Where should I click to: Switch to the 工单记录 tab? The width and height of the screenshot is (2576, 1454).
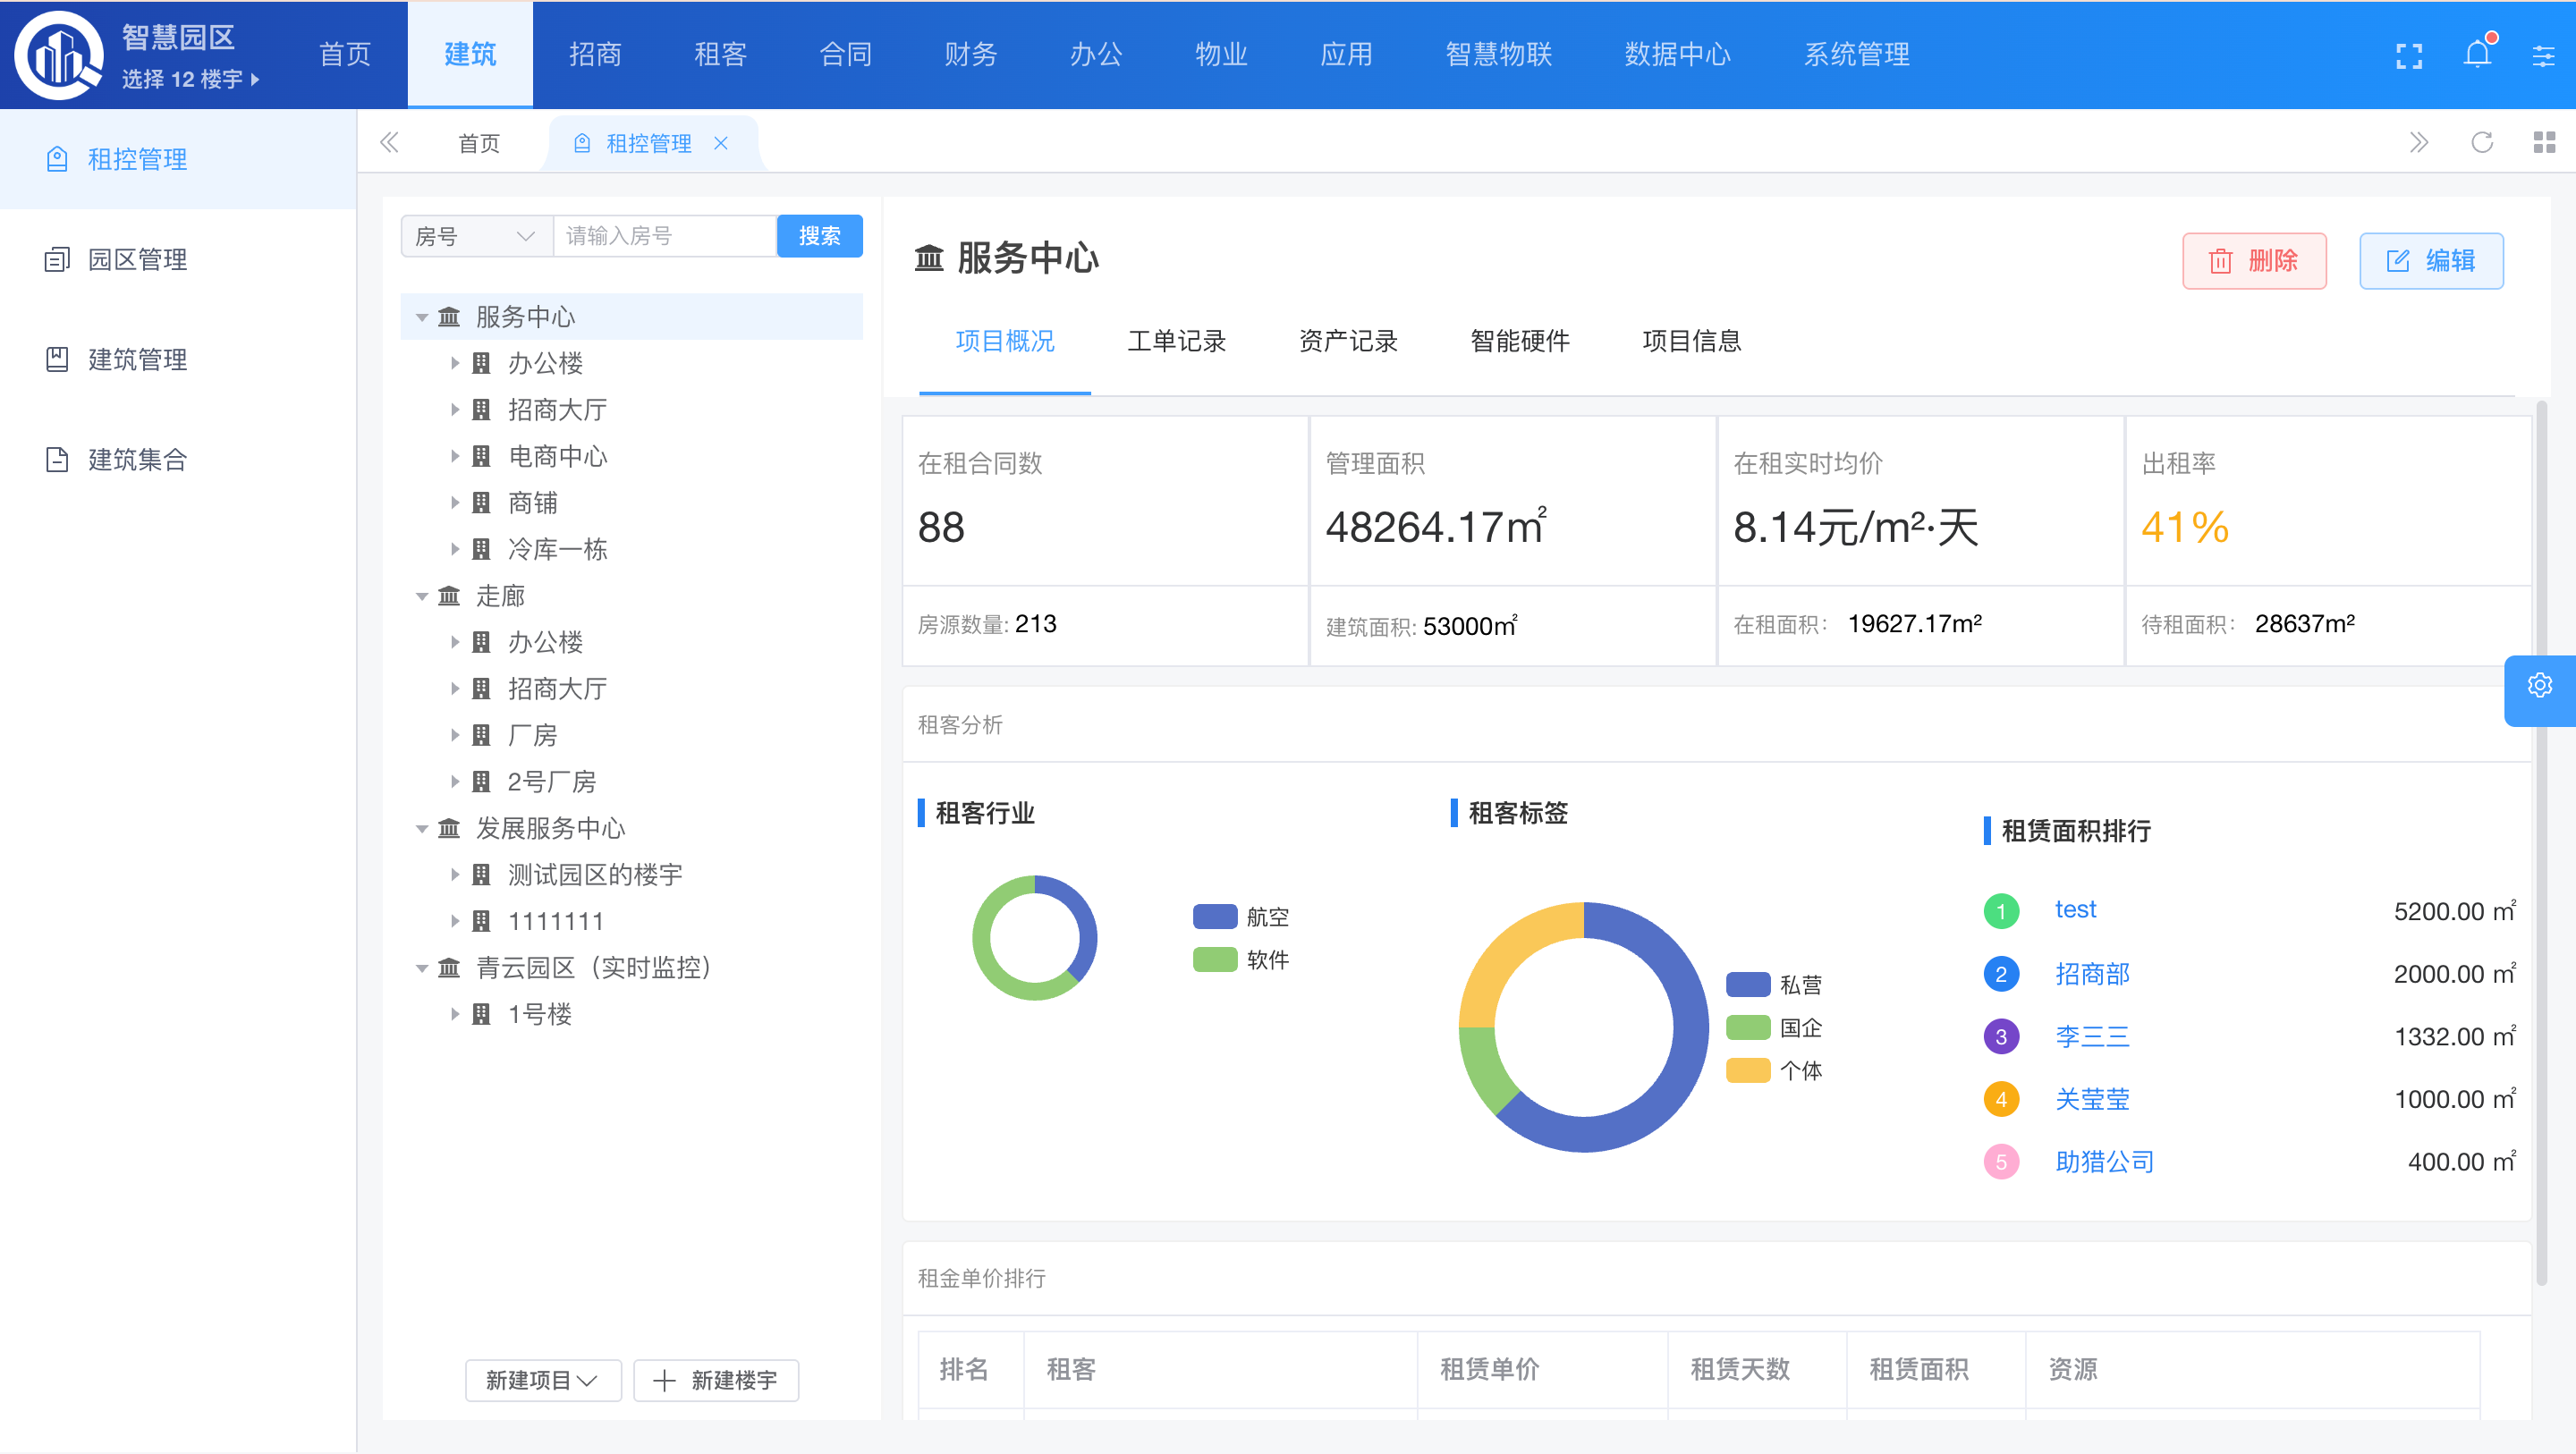coord(1176,342)
